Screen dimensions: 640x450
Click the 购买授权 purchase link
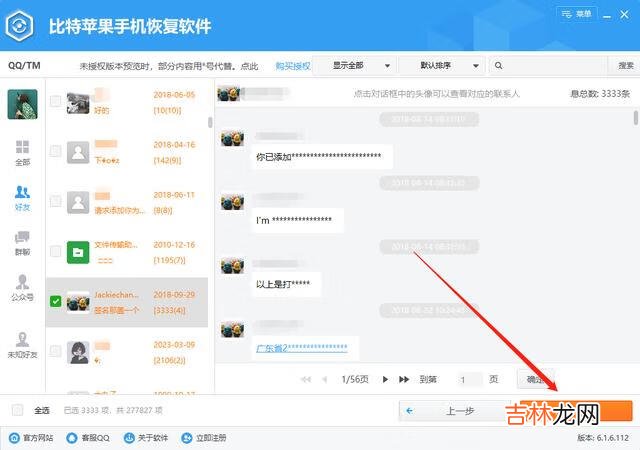pyautogui.click(x=293, y=66)
